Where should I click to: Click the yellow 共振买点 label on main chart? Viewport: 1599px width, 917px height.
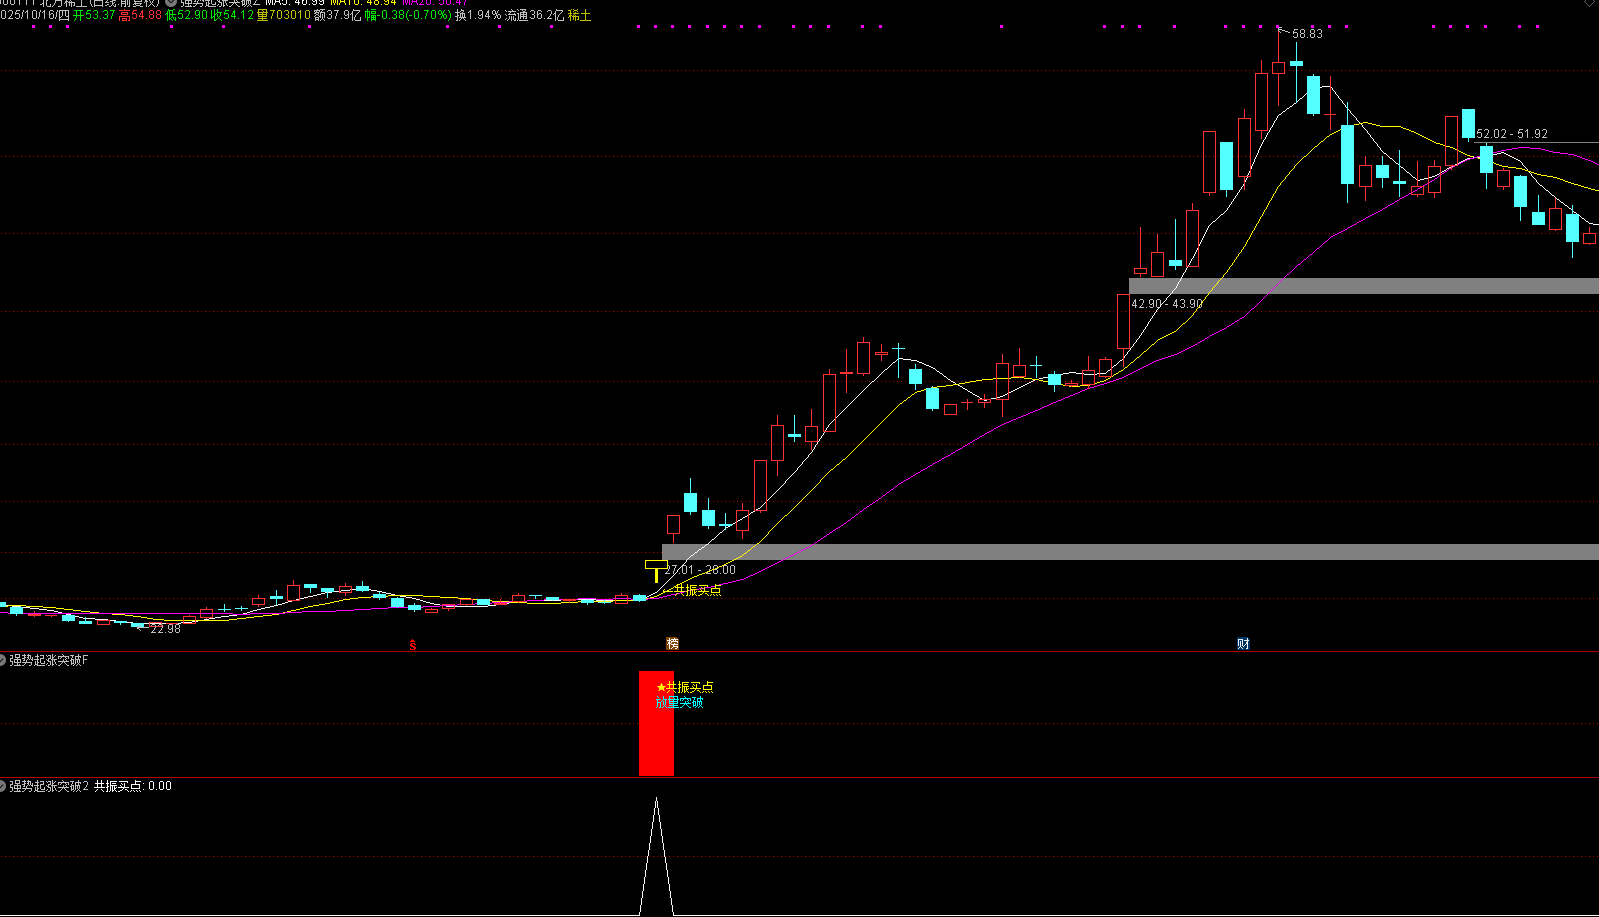click(x=697, y=590)
